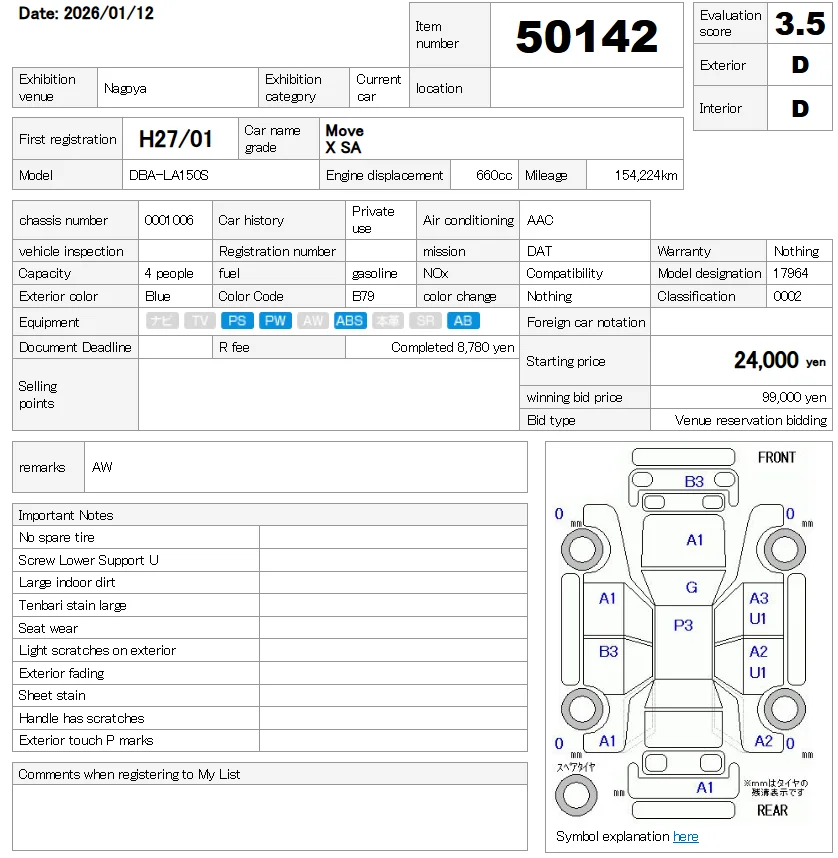Click the Nagoya exhibition venue value

click(125, 88)
